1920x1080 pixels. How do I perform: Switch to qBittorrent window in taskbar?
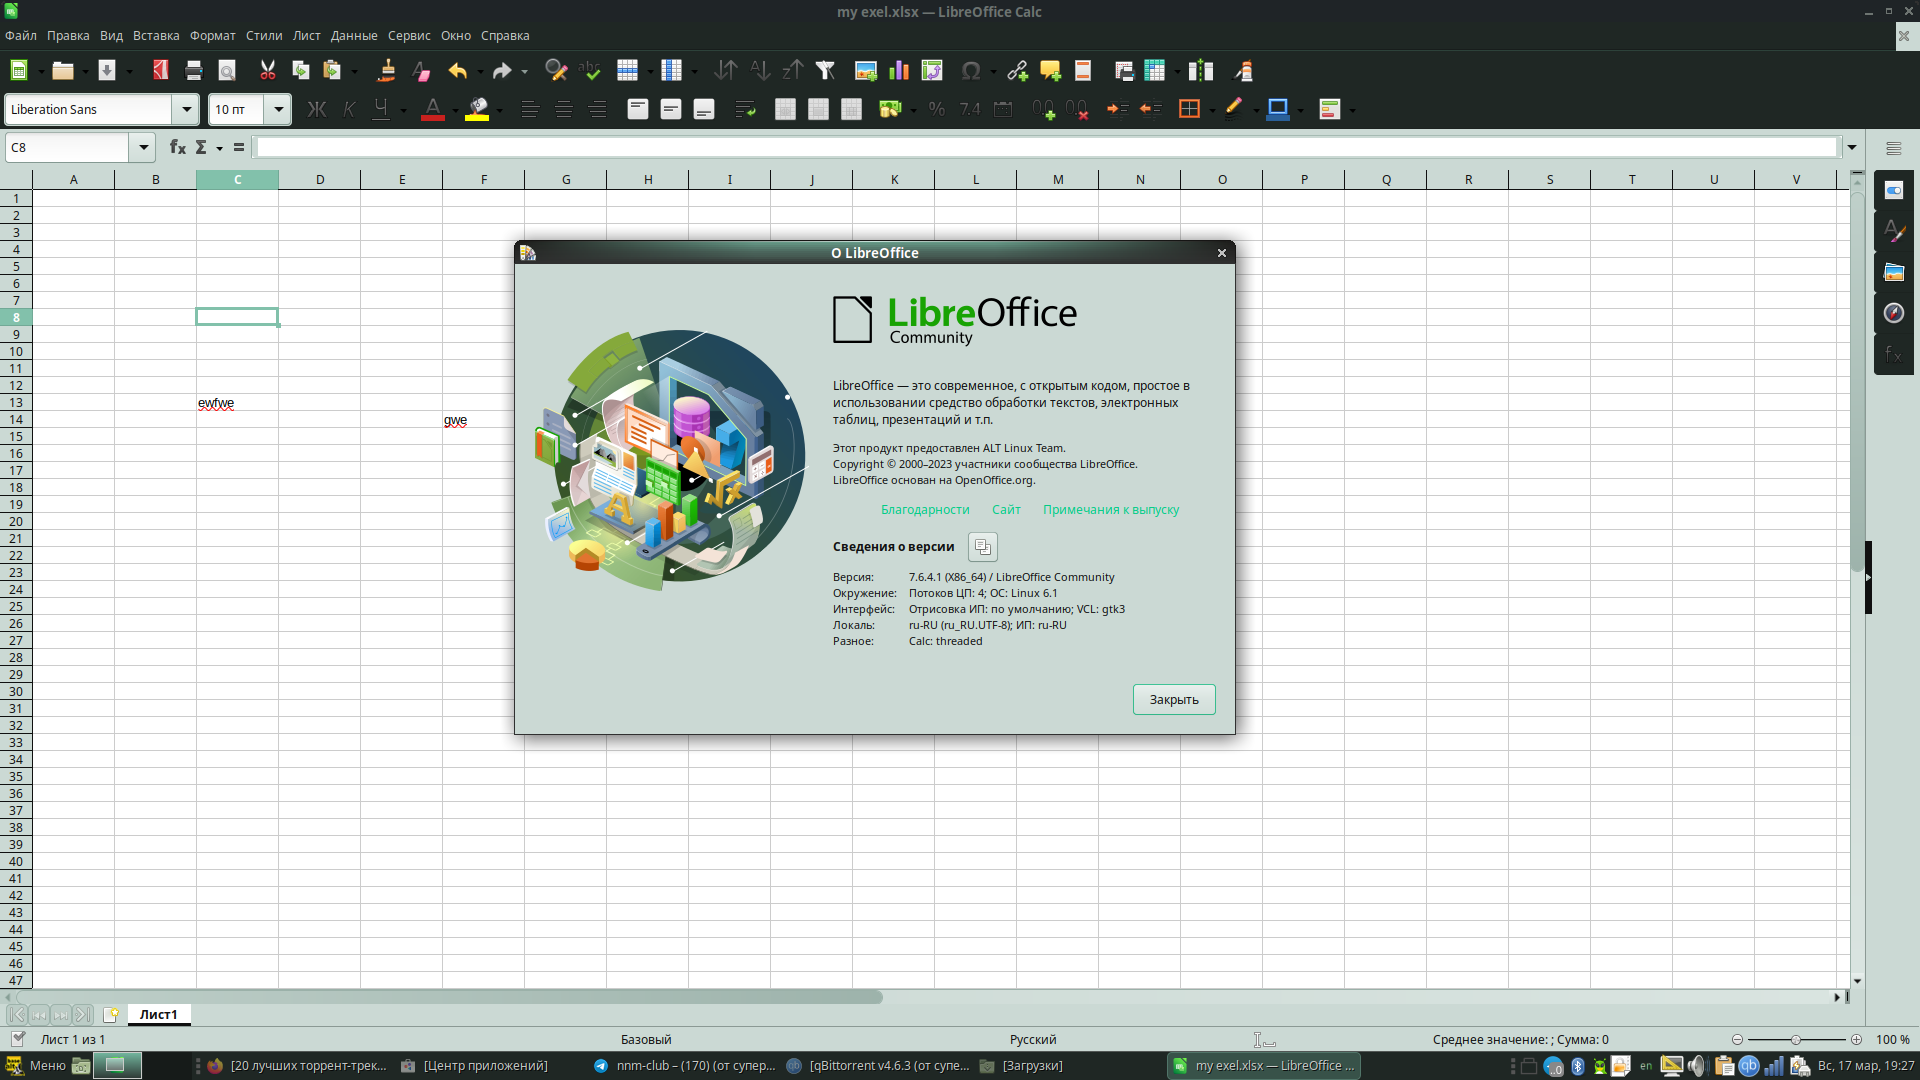tap(877, 1065)
